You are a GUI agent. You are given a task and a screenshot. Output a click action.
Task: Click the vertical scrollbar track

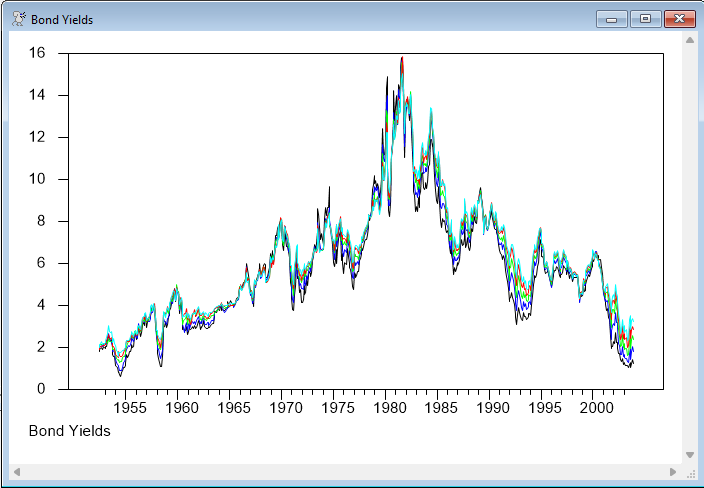[x=689, y=250]
